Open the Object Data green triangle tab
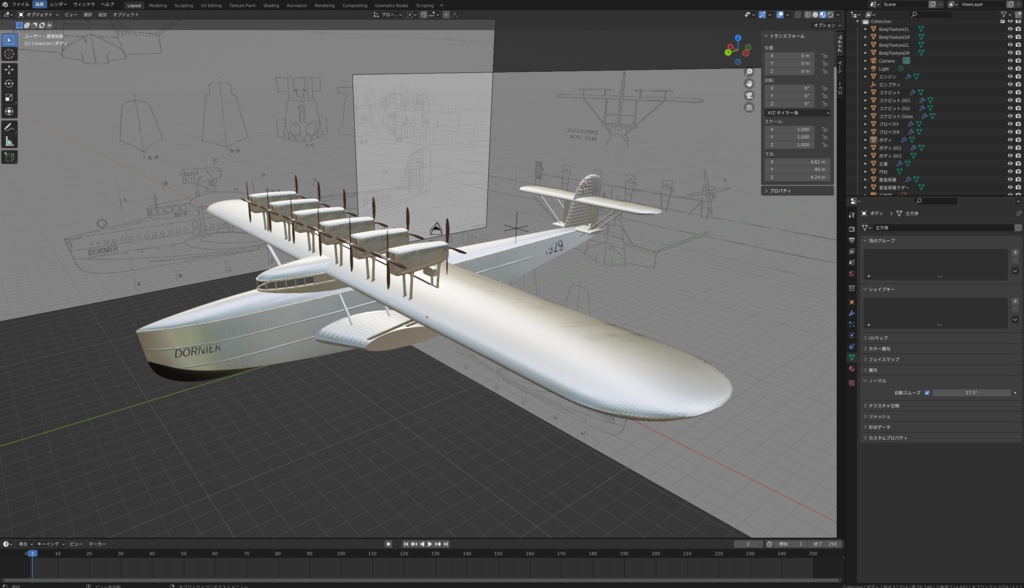This screenshot has width=1024, height=588. [x=852, y=357]
